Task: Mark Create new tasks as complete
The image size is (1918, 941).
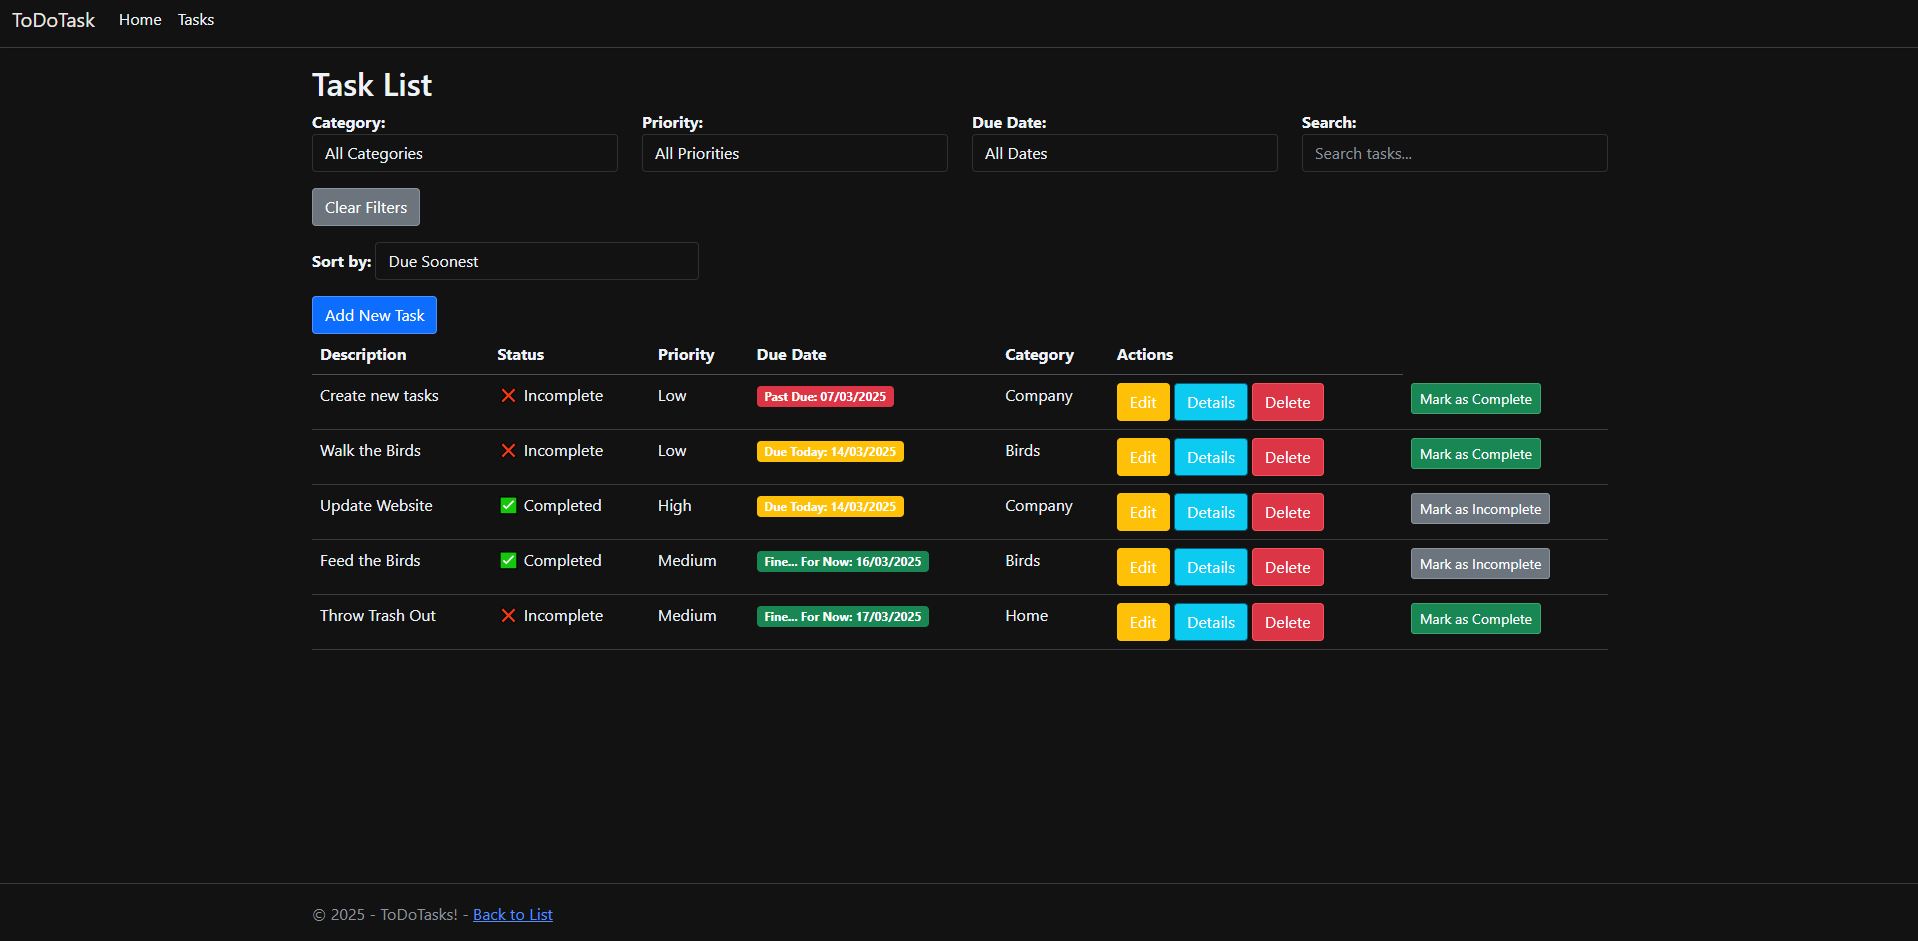Action: (1475, 399)
